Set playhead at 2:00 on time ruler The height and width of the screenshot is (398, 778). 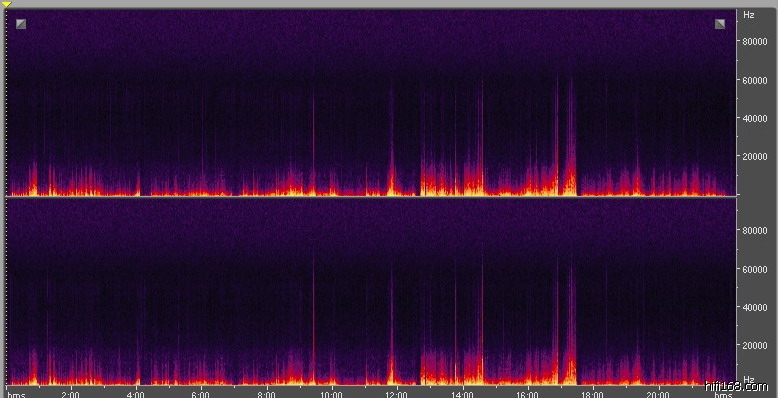(x=70, y=395)
